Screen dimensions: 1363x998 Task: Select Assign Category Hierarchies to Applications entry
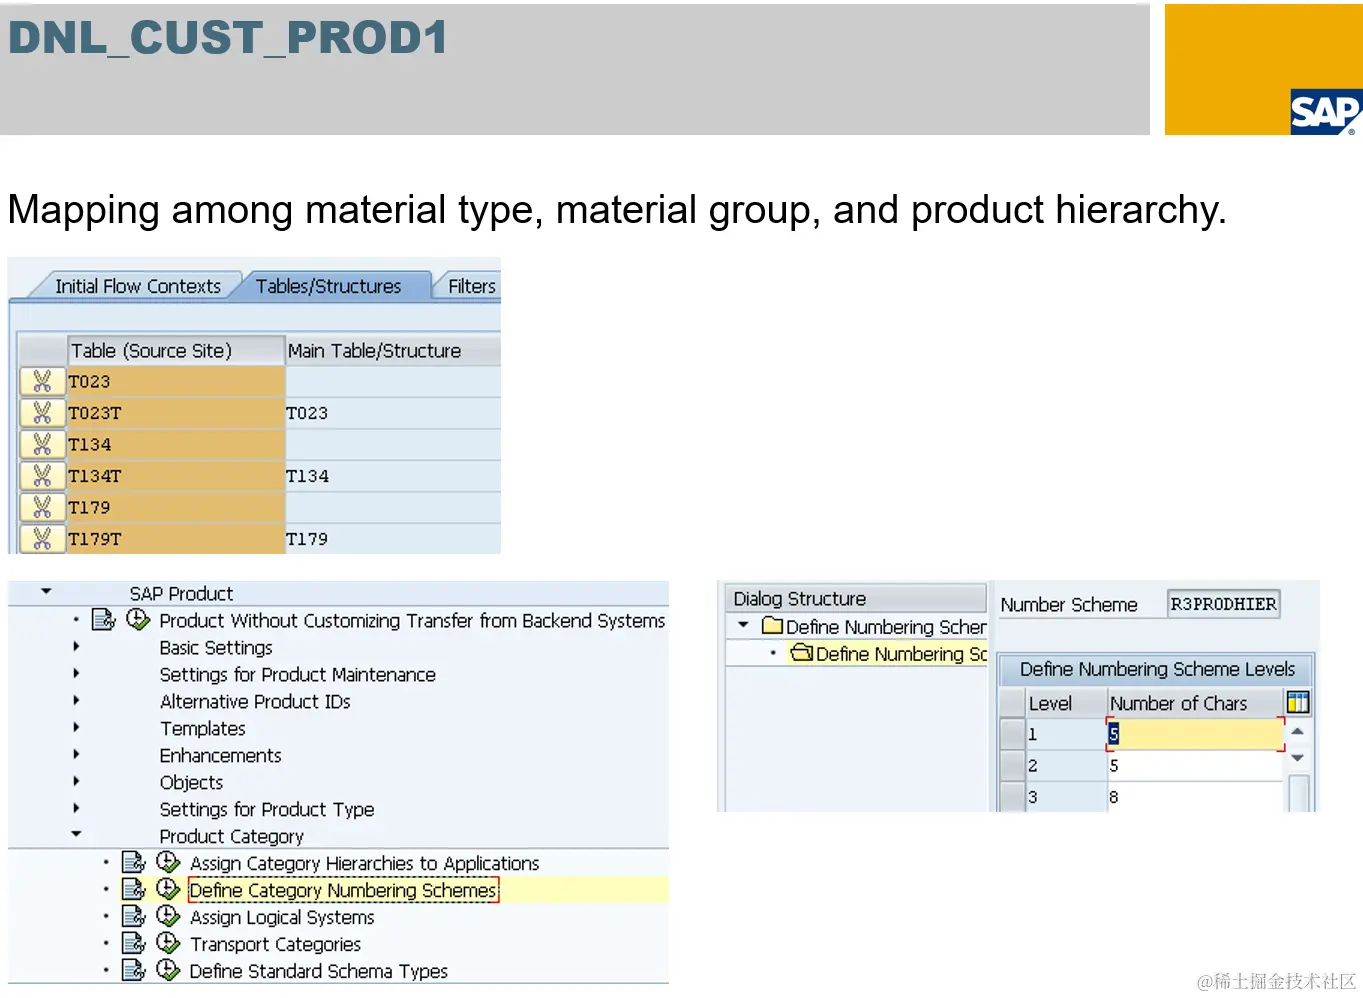pos(364,863)
